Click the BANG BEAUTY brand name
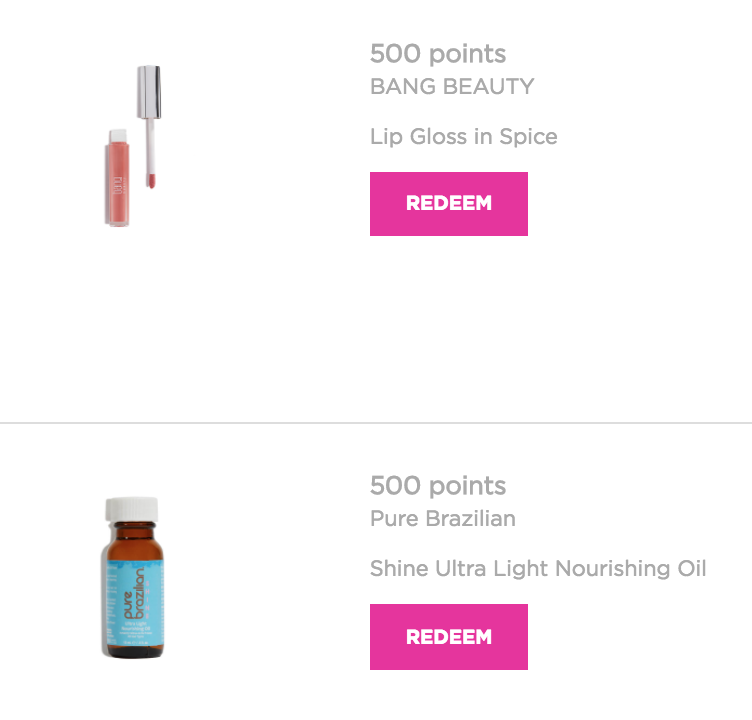 (452, 86)
